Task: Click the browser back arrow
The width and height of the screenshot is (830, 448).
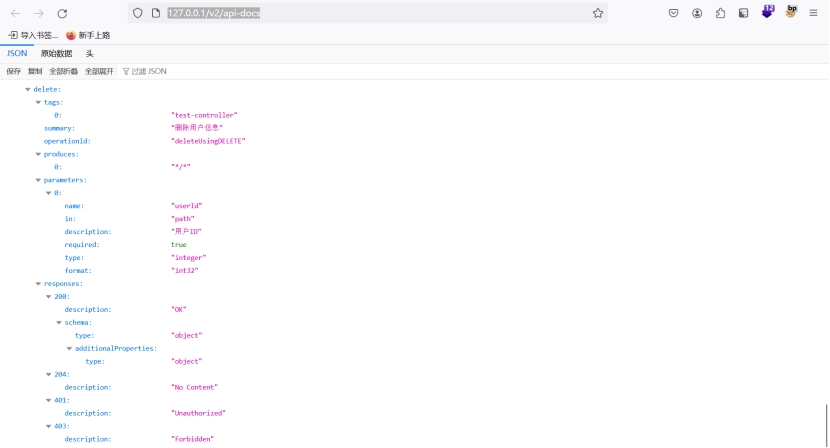Action: pos(15,13)
